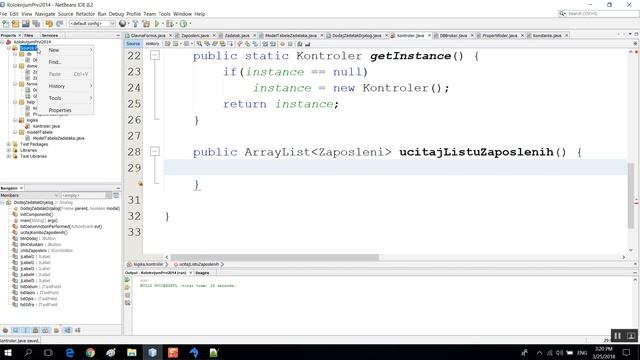
Task: Open the File menu
Action: [x=4, y=14]
